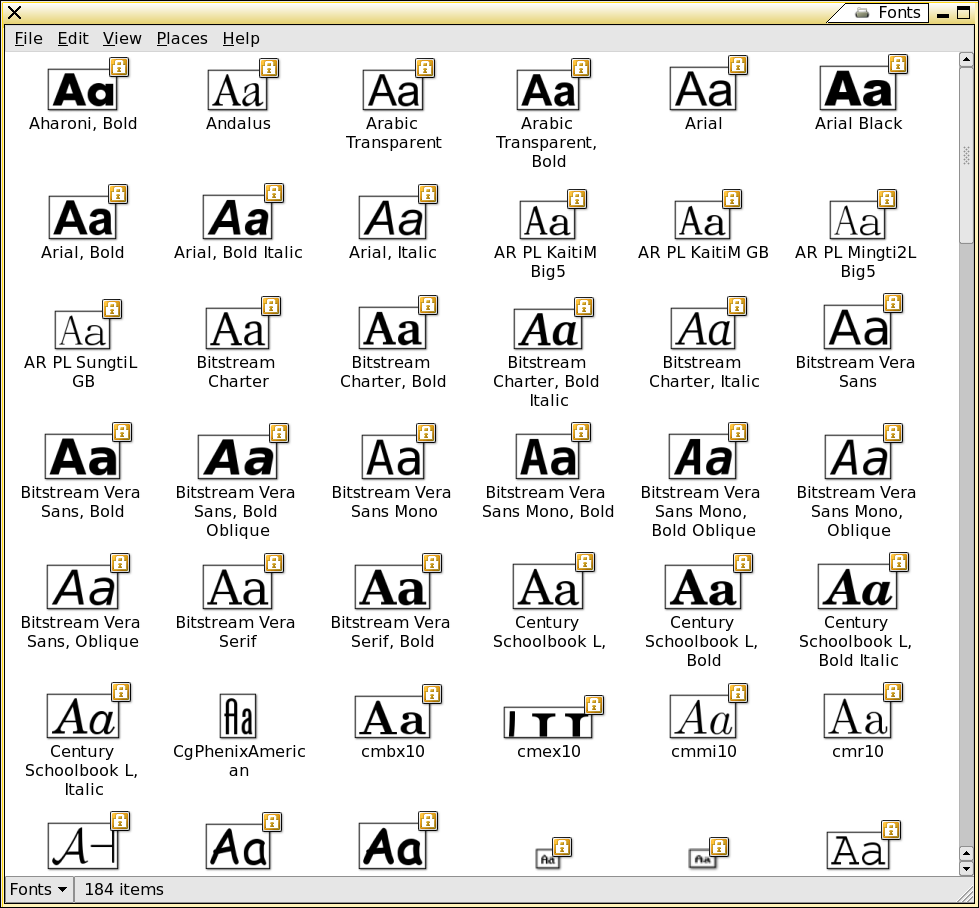Select the cmex10 font icon

tap(548, 723)
